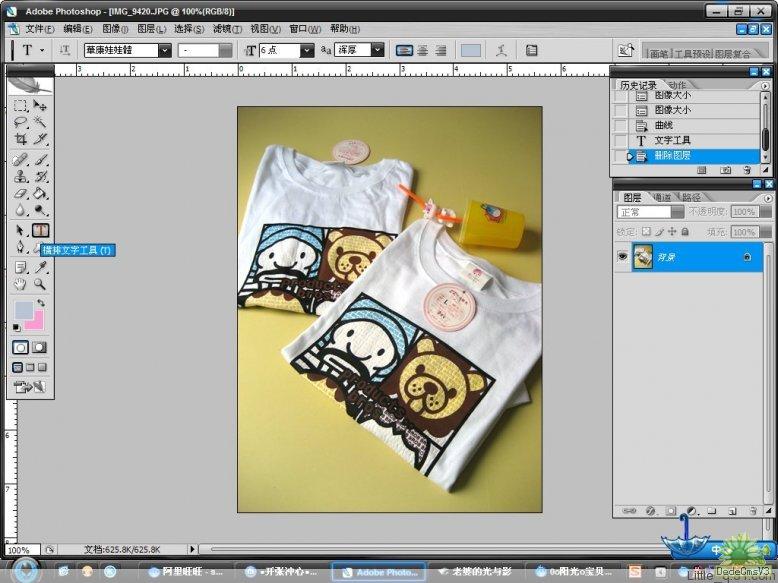Viewport: 778px width, 583px height.
Task: Open Layers panel flyout menu arrow
Action: (x=768, y=197)
